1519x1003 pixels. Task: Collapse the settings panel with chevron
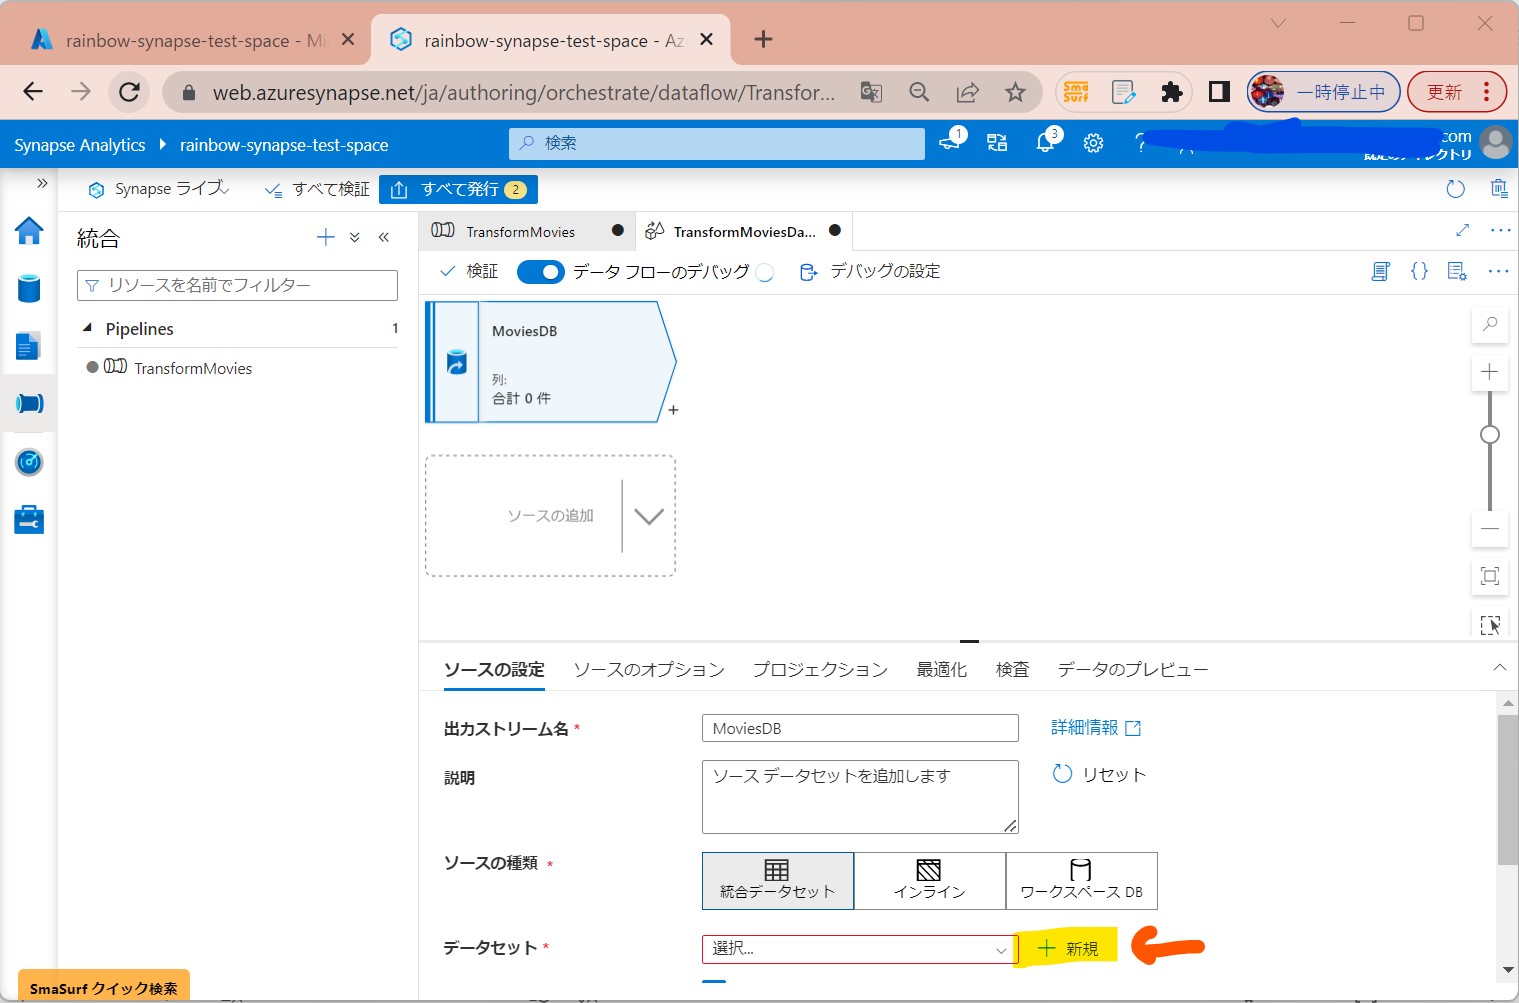click(1499, 667)
